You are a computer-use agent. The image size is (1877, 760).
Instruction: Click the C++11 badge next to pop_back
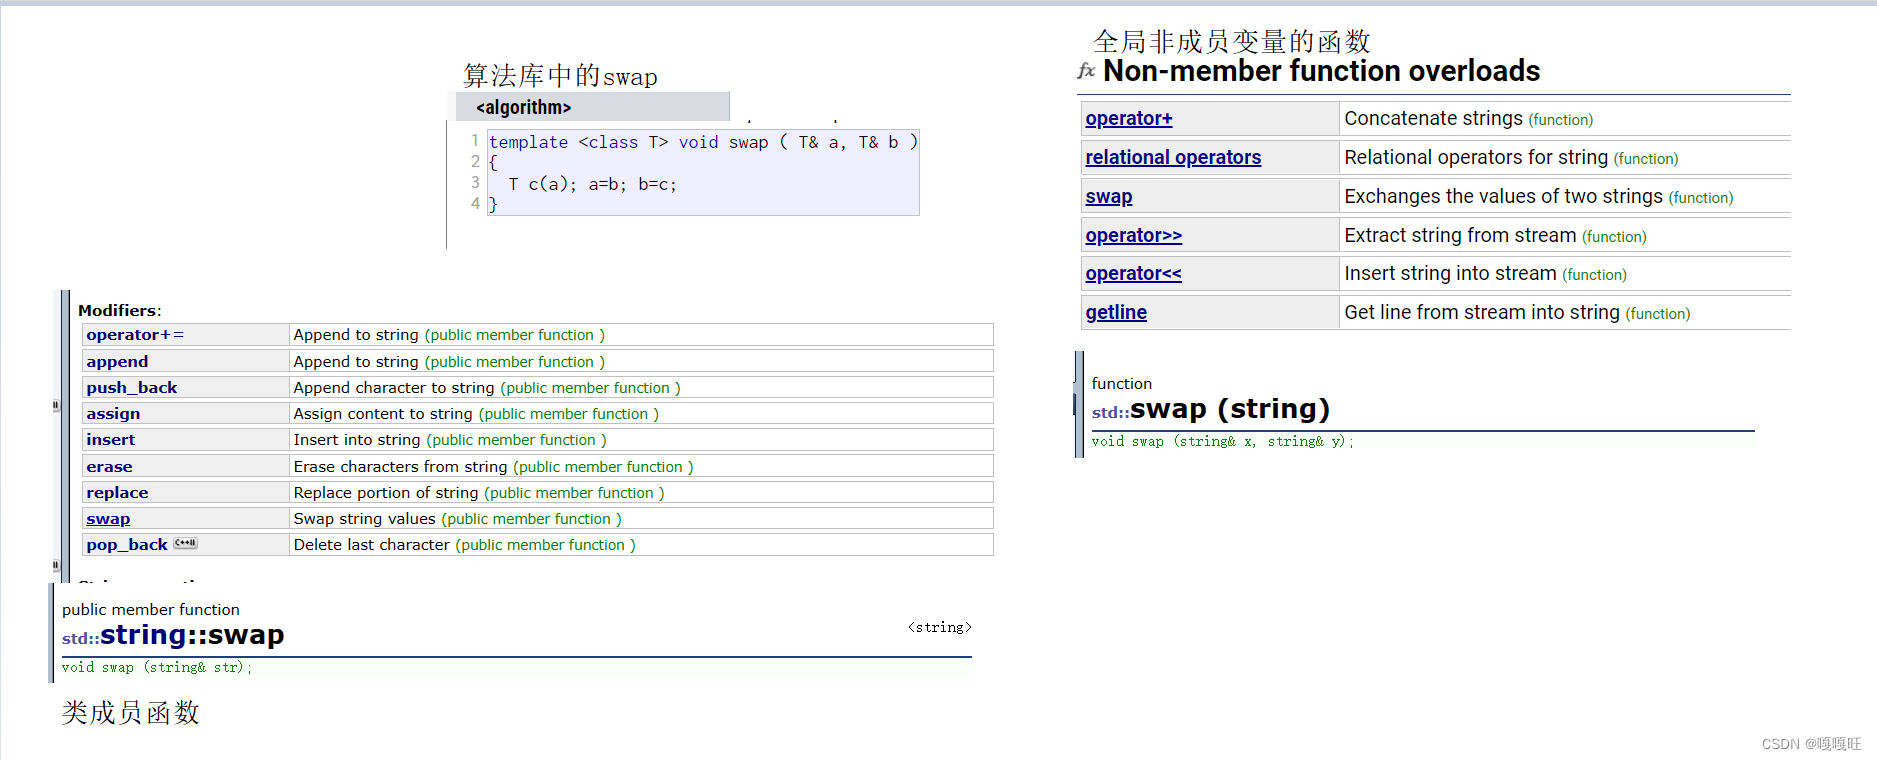[185, 543]
